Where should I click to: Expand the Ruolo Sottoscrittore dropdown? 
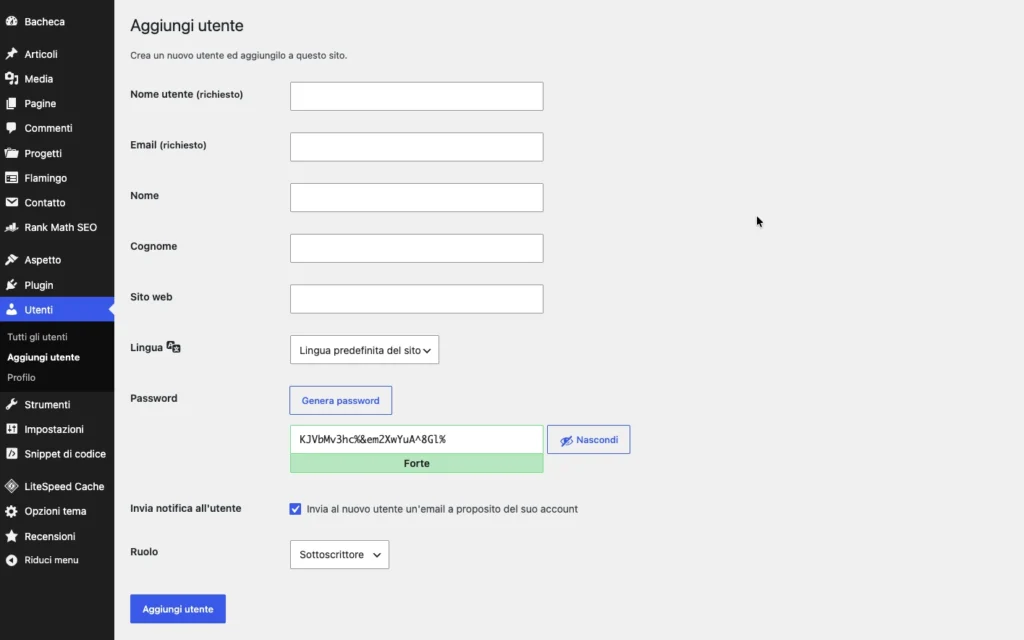pos(340,554)
